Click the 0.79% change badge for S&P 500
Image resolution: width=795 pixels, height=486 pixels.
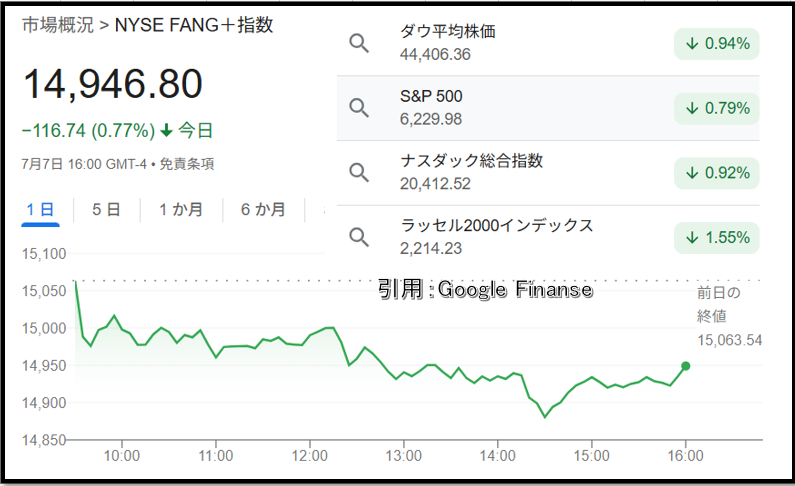click(716, 108)
